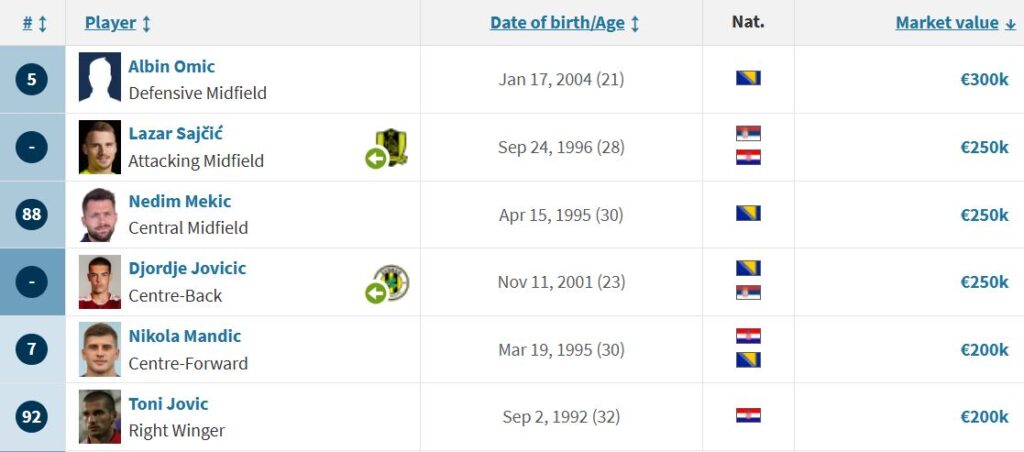The image size is (1024, 452).
Task: Click Albin Omic's €300k market value
Action: point(984,80)
